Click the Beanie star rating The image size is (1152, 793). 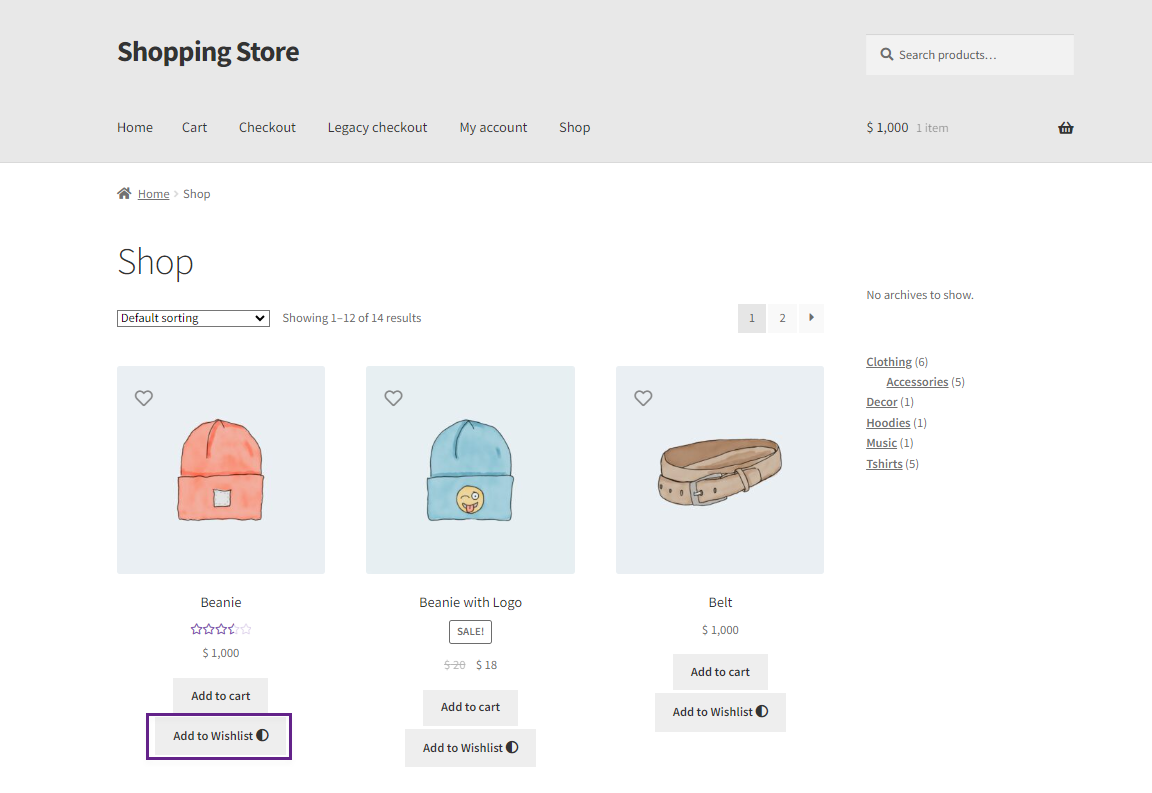[x=220, y=629]
